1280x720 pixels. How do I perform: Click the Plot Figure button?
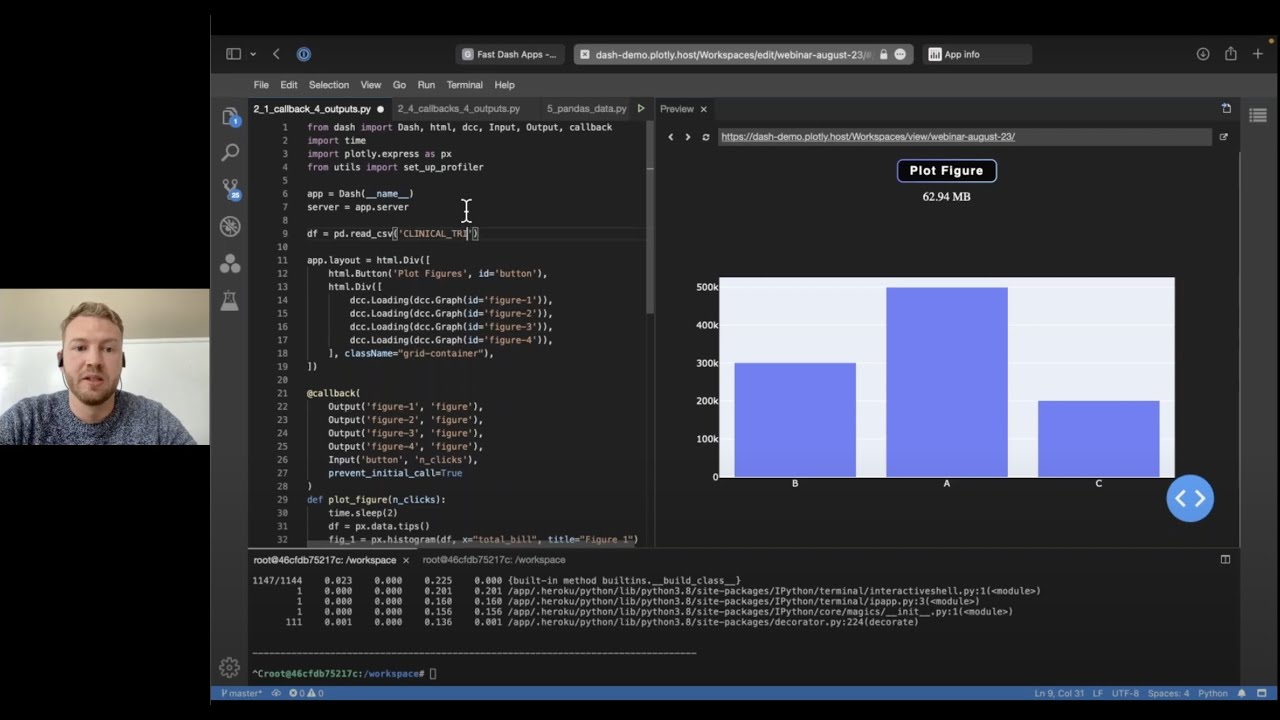point(946,171)
